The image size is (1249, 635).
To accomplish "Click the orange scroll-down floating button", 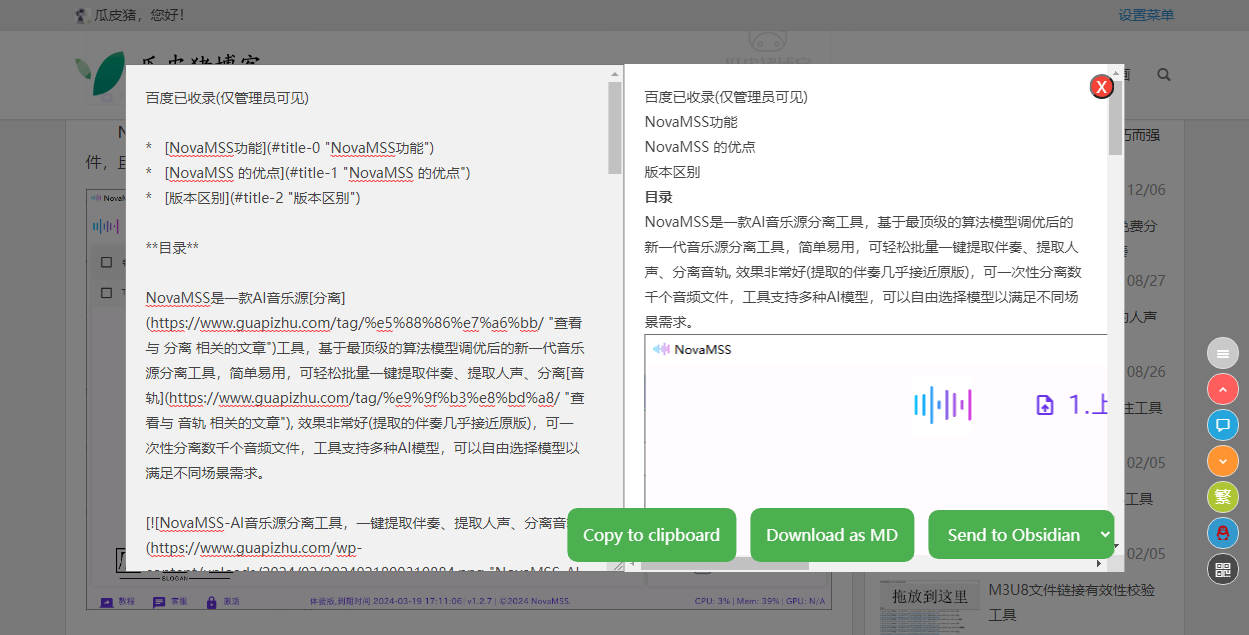I will pyautogui.click(x=1223, y=461).
